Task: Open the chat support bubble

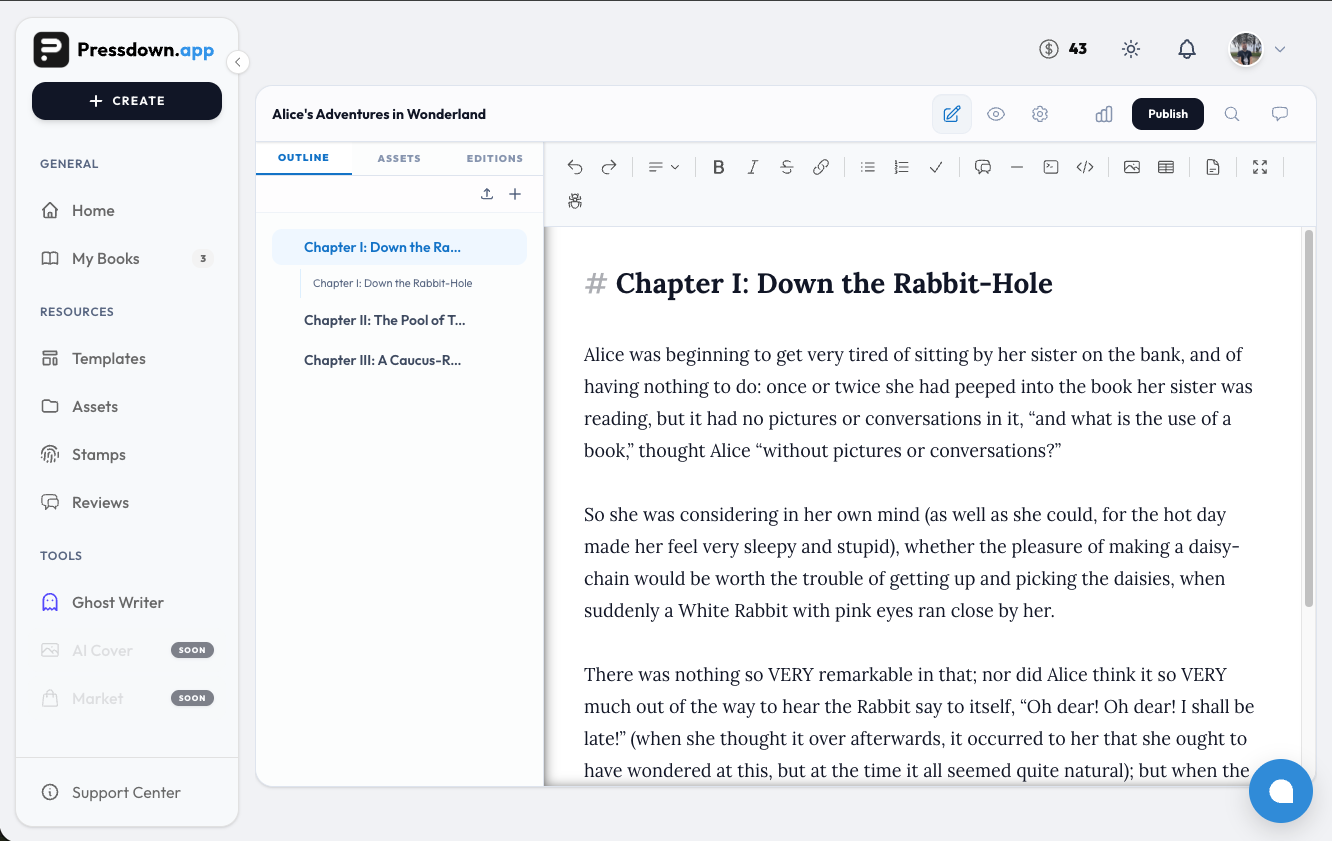Action: click(x=1281, y=791)
